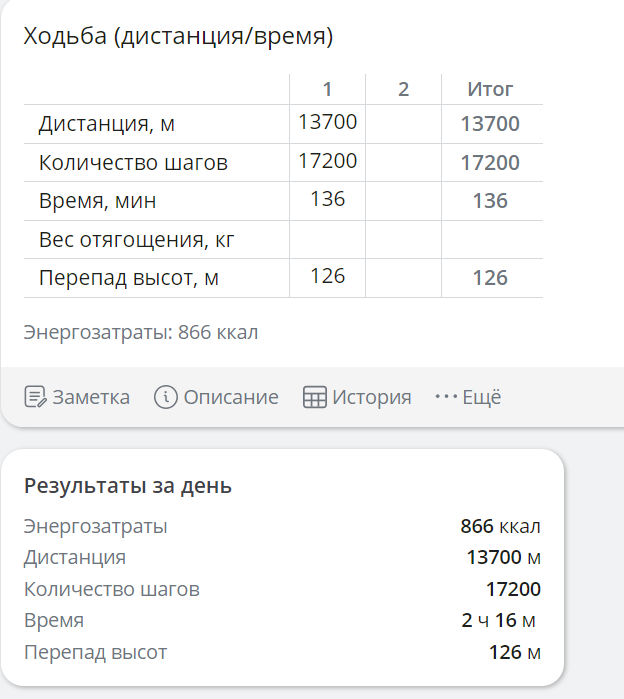This screenshot has width=624, height=699.
Task: Click the Ходьба (дистанция/время) exercise title
Action: pyautogui.click(x=179, y=37)
